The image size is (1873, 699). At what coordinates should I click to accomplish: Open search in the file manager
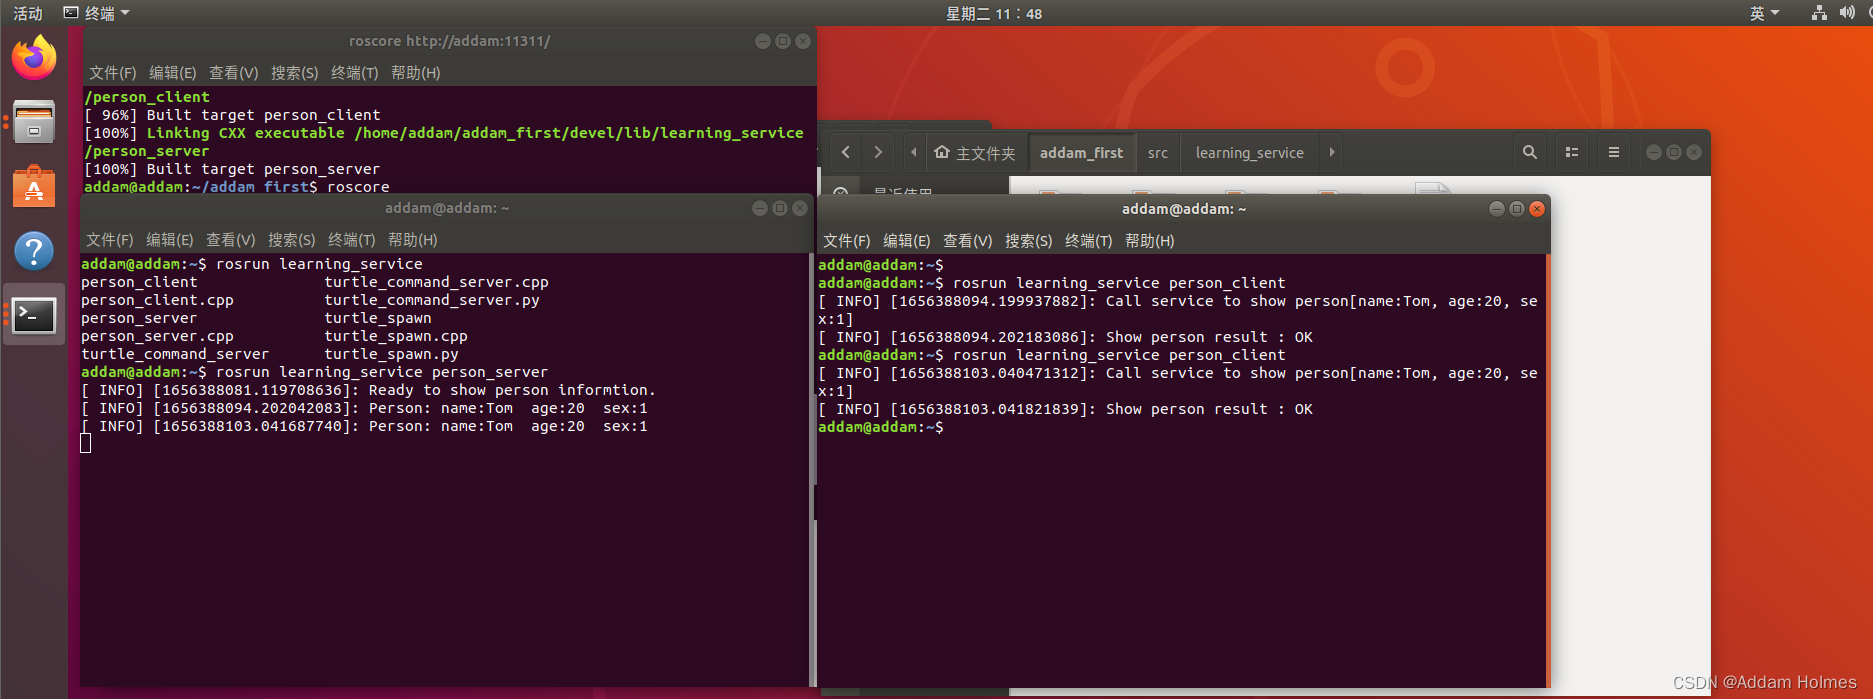click(1529, 152)
